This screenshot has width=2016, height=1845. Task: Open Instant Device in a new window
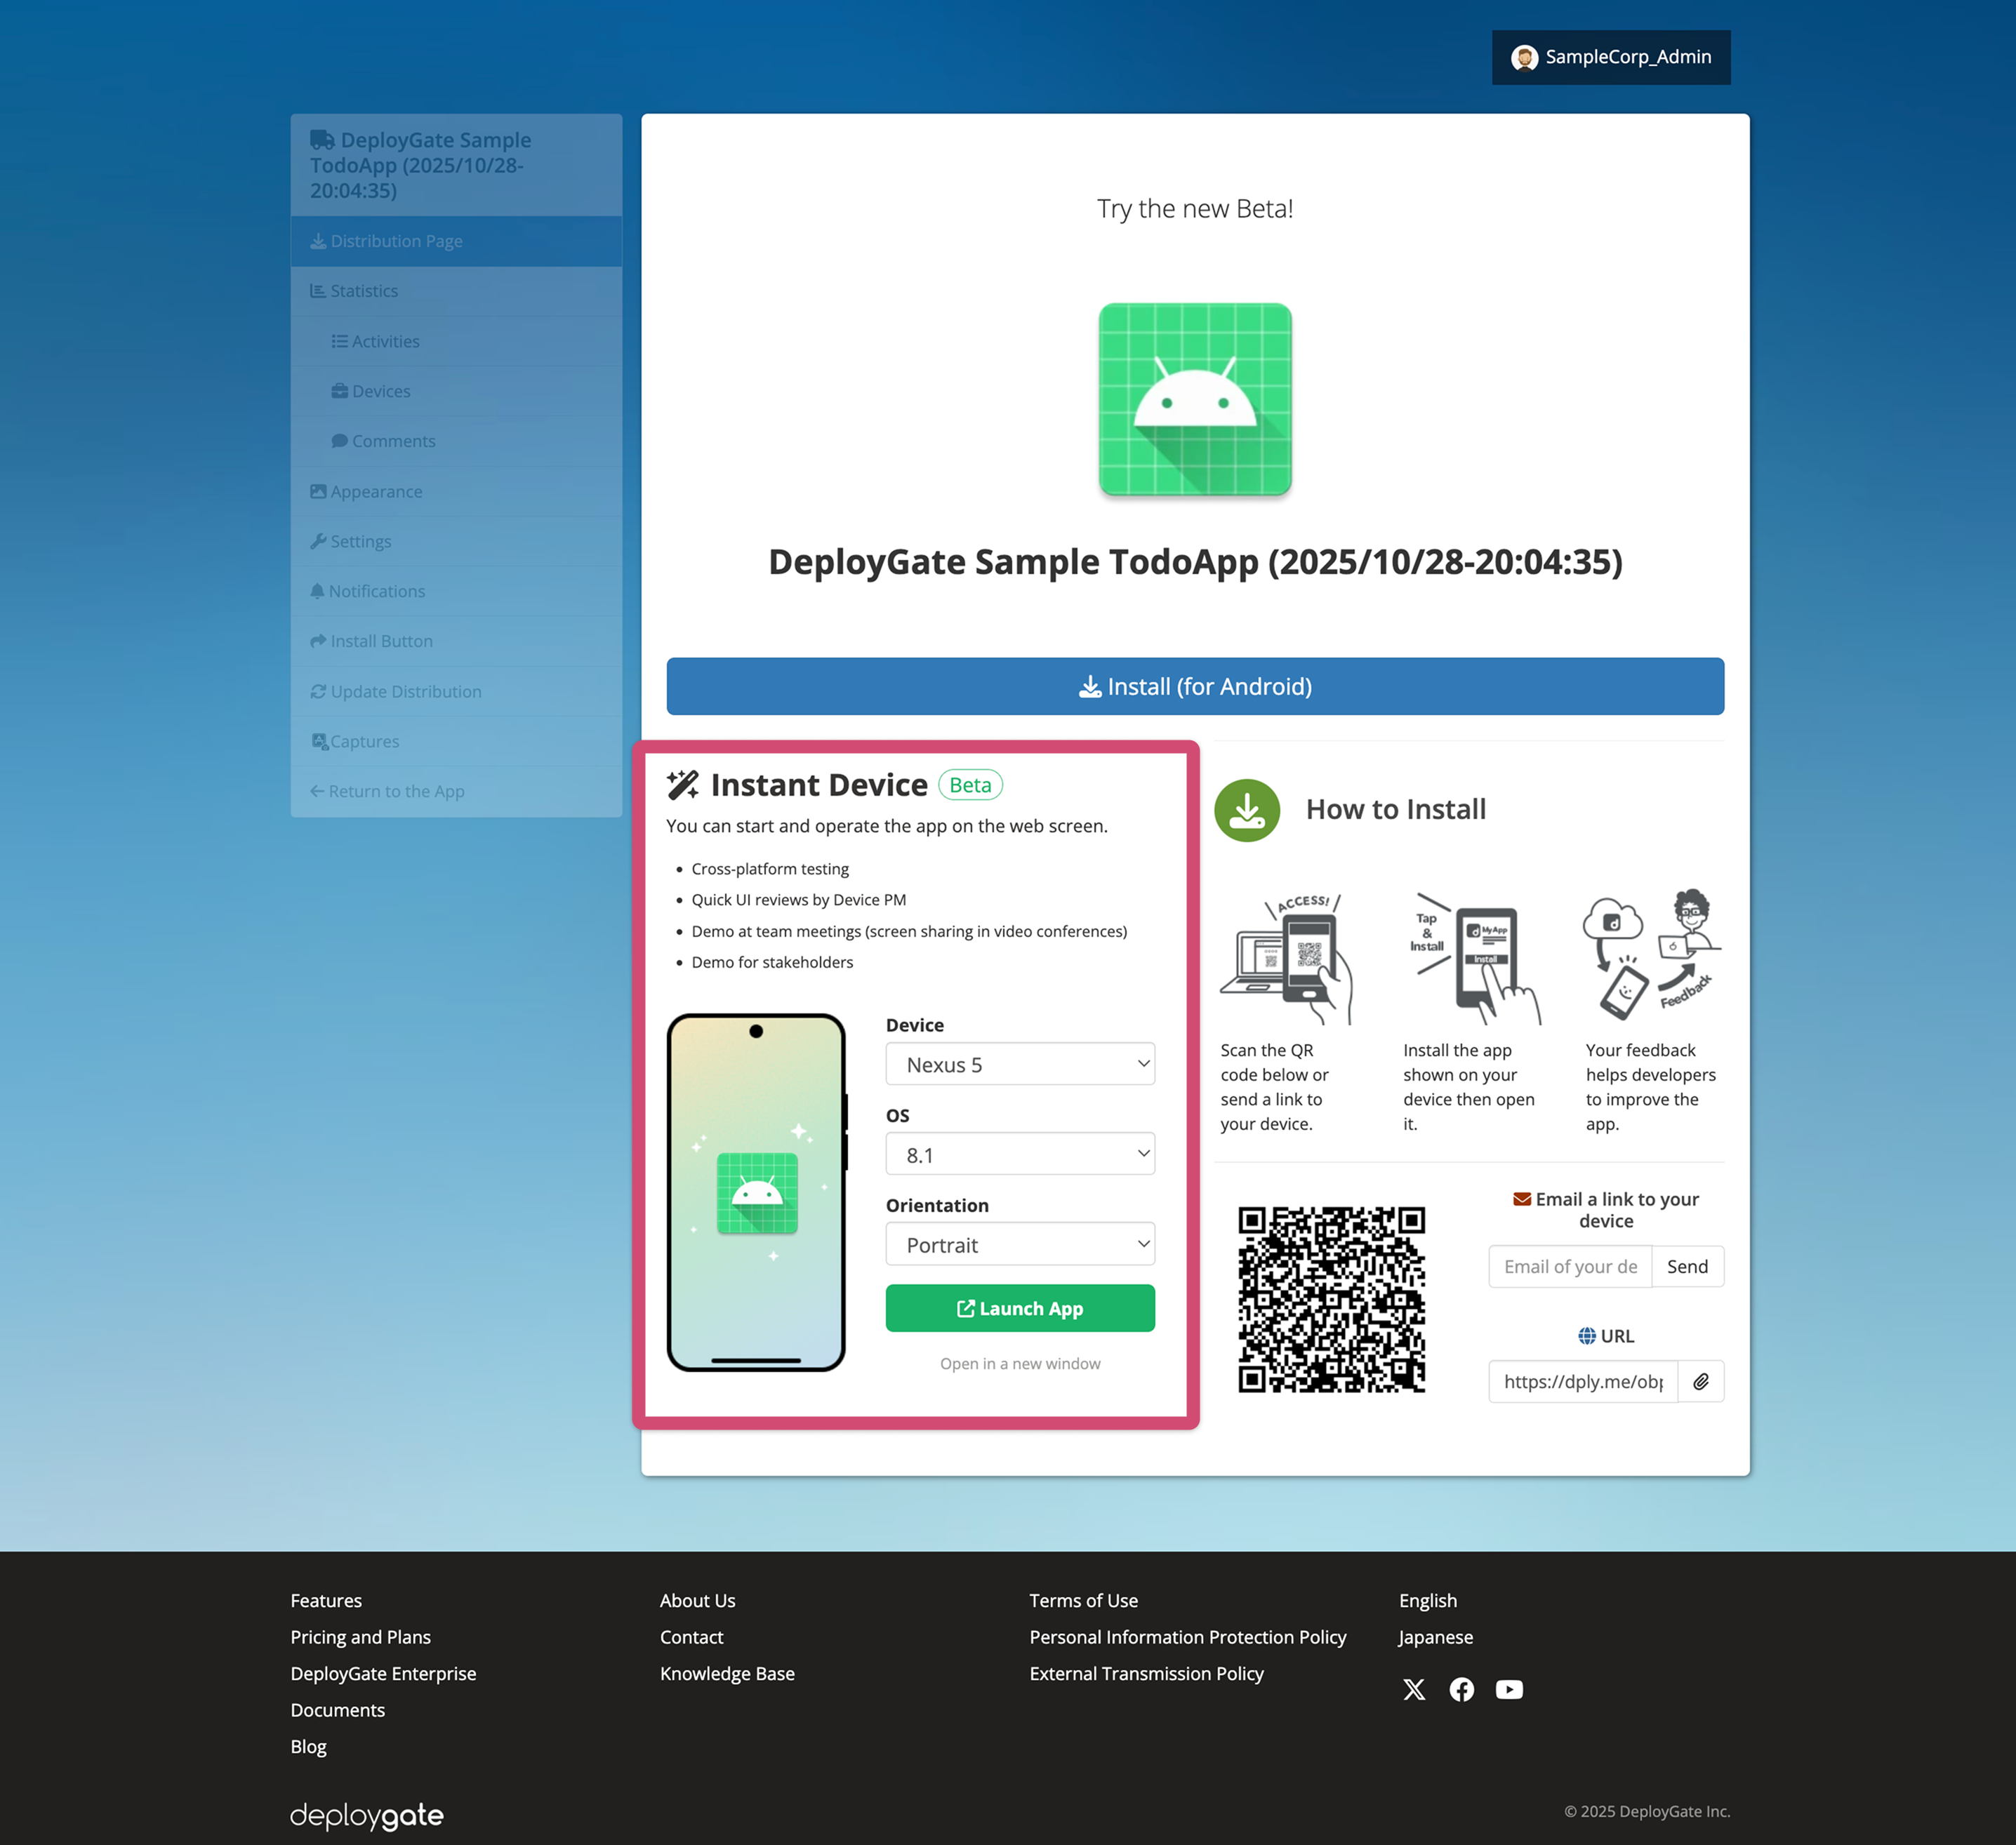pyautogui.click(x=1020, y=1363)
